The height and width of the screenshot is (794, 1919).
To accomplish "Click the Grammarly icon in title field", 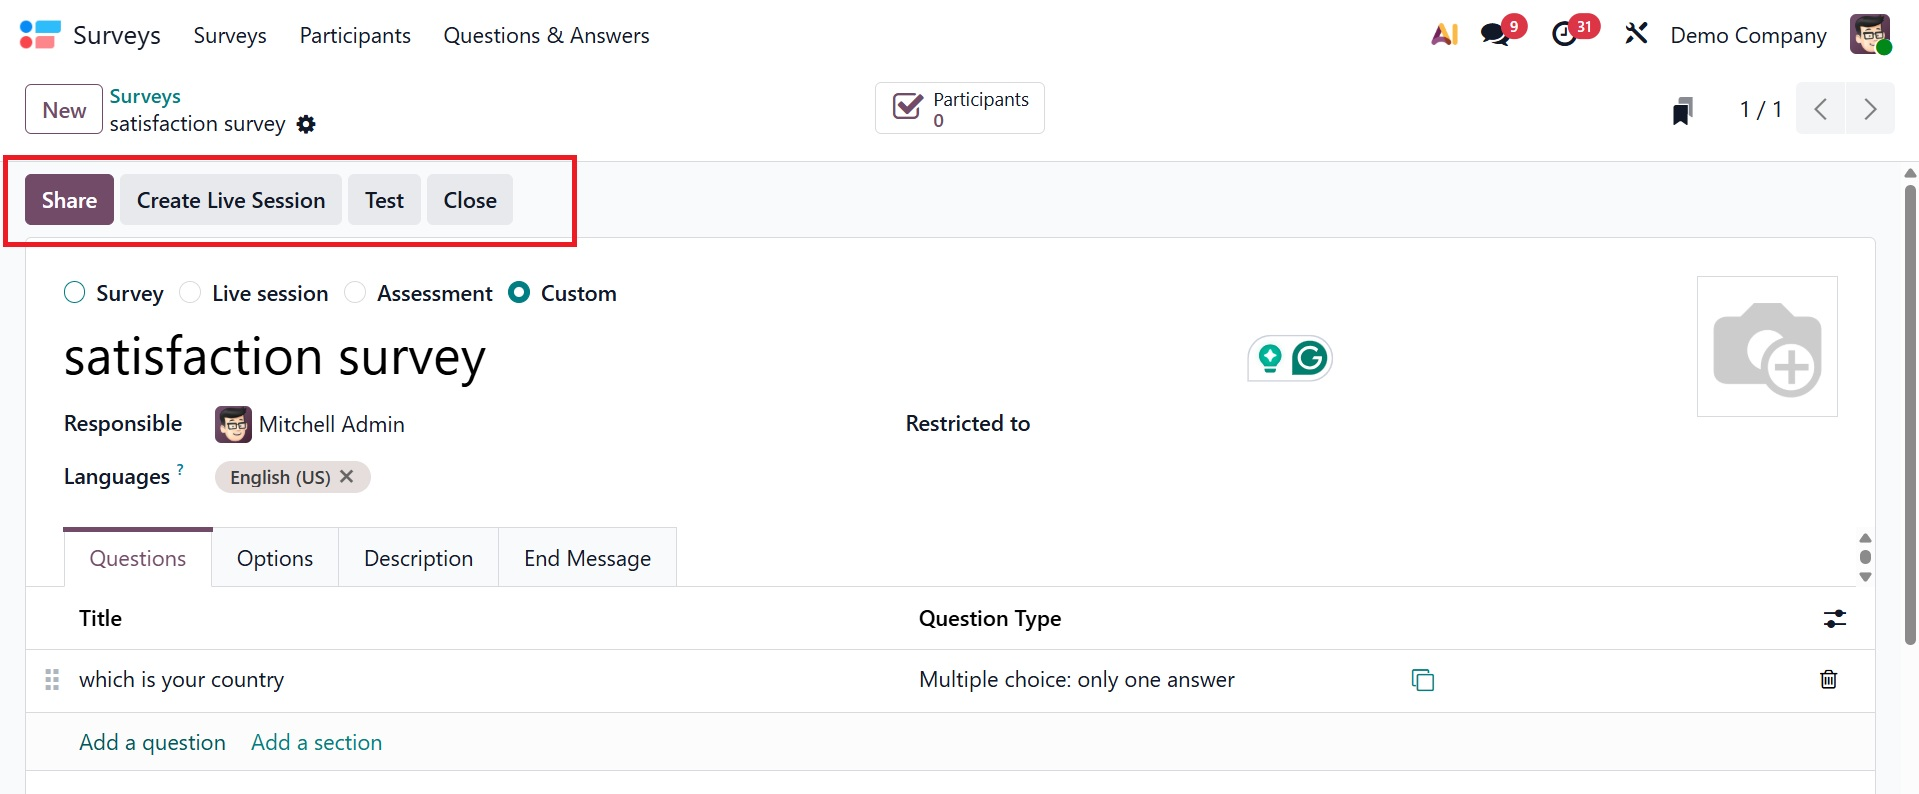I will click(1309, 358).
